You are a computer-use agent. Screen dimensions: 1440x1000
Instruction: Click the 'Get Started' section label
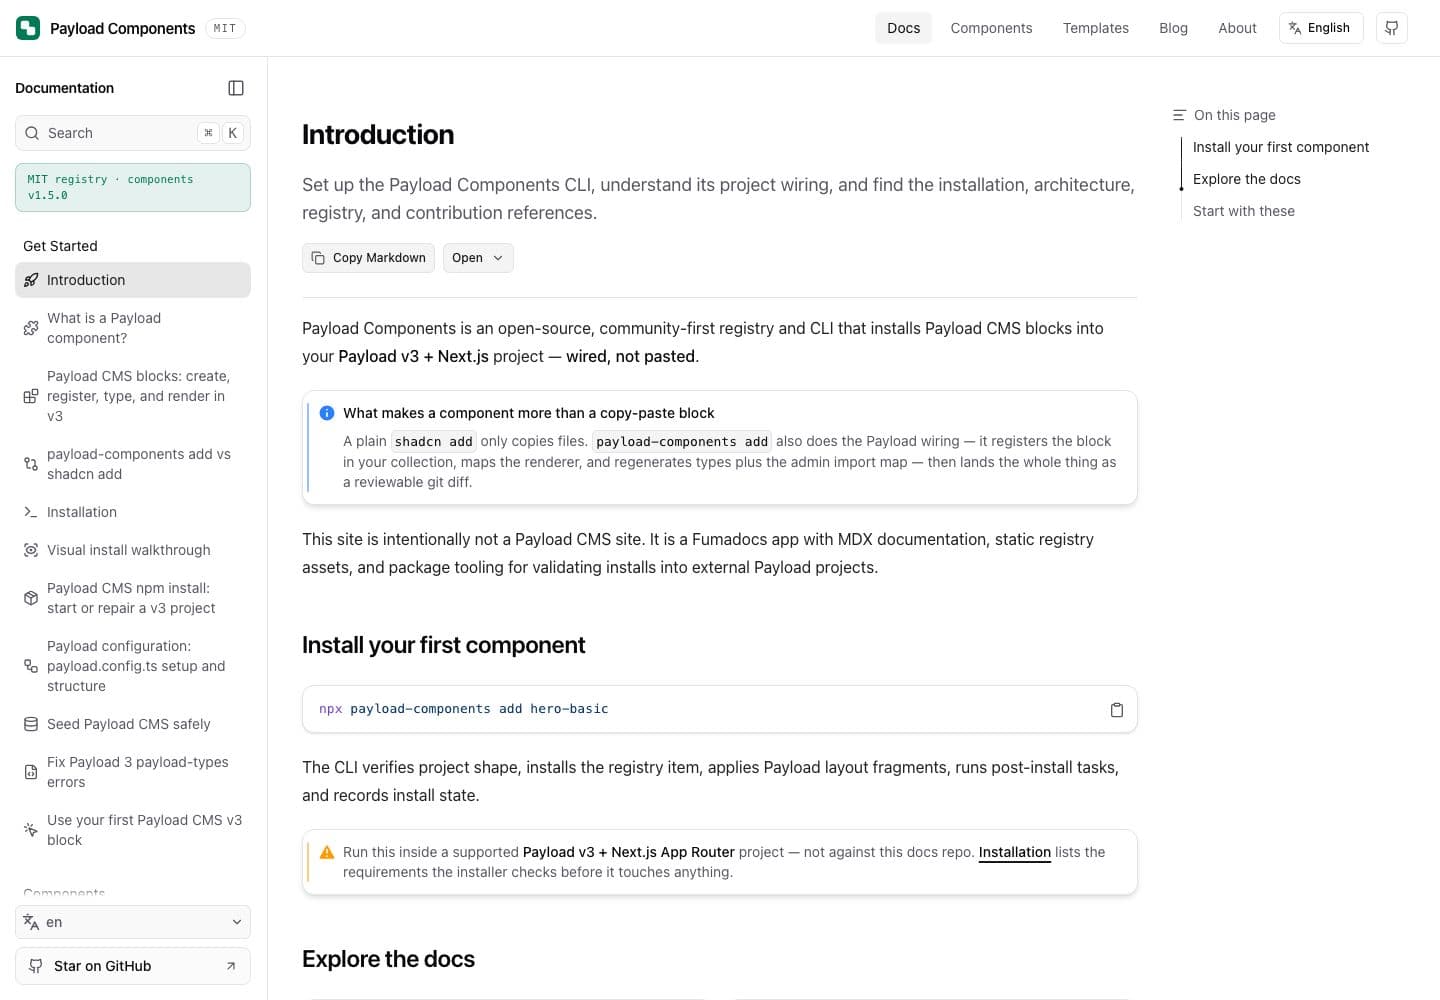60,246
